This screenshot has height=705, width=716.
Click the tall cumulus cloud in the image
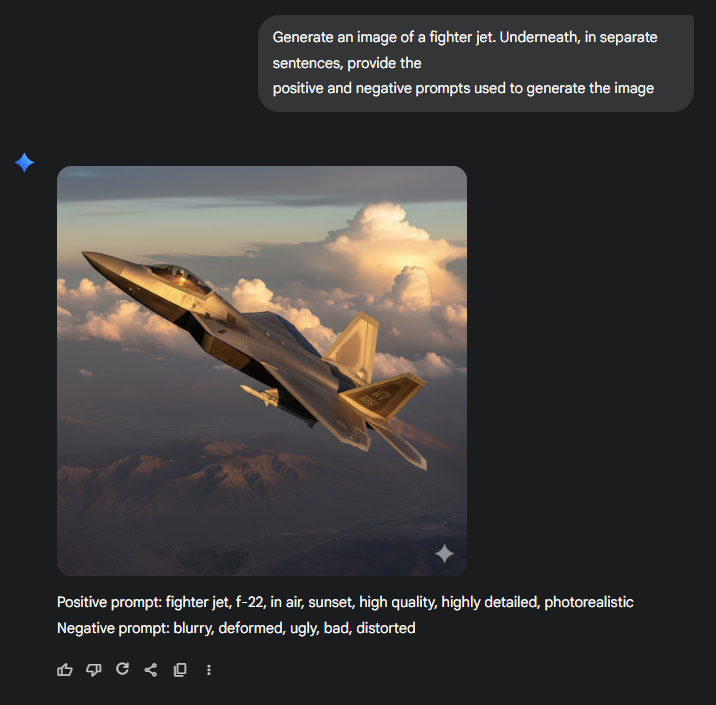click(388, 247)
